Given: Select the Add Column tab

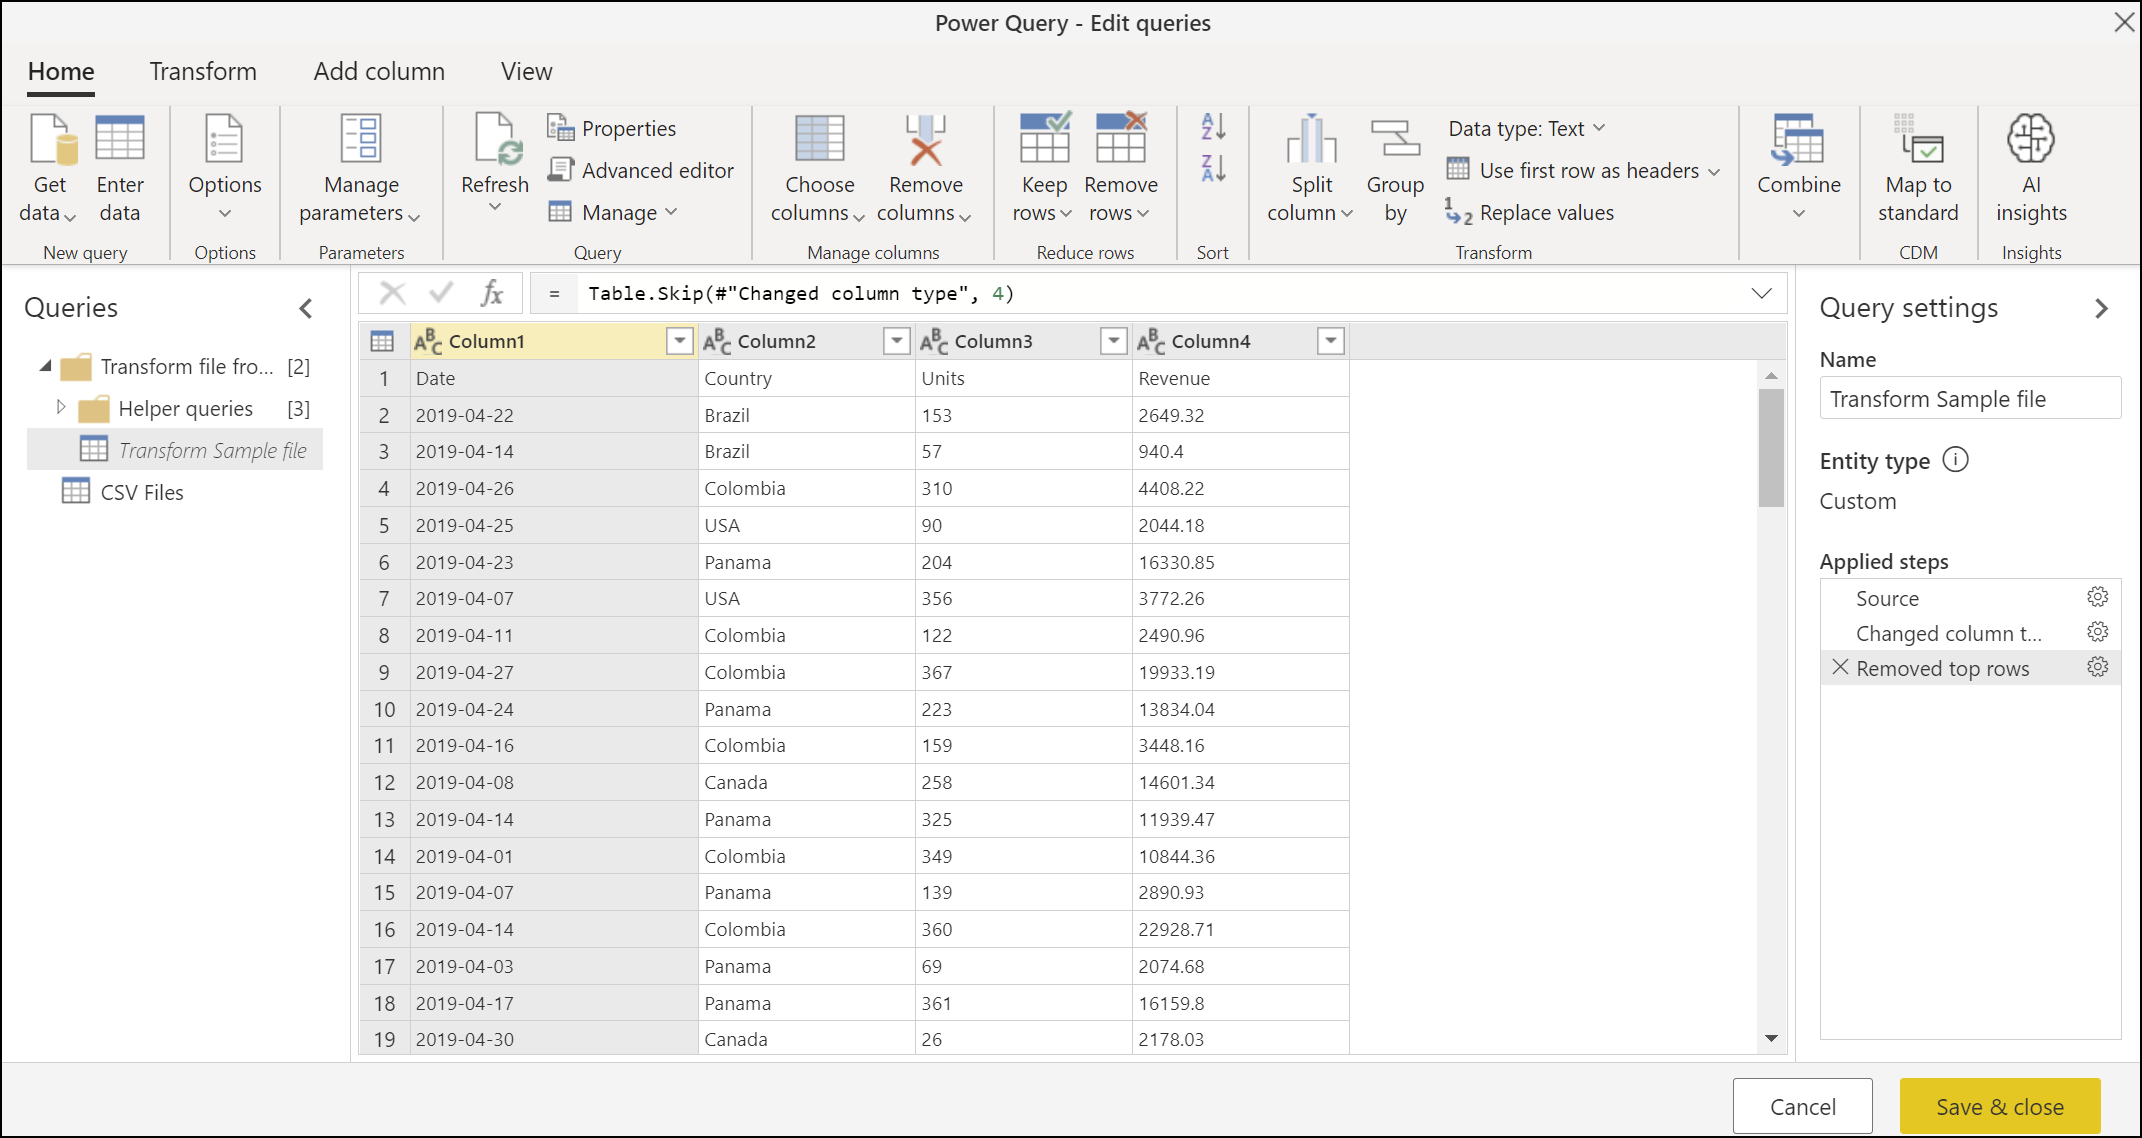Looking at the screenshot, I should click(377, 69).
